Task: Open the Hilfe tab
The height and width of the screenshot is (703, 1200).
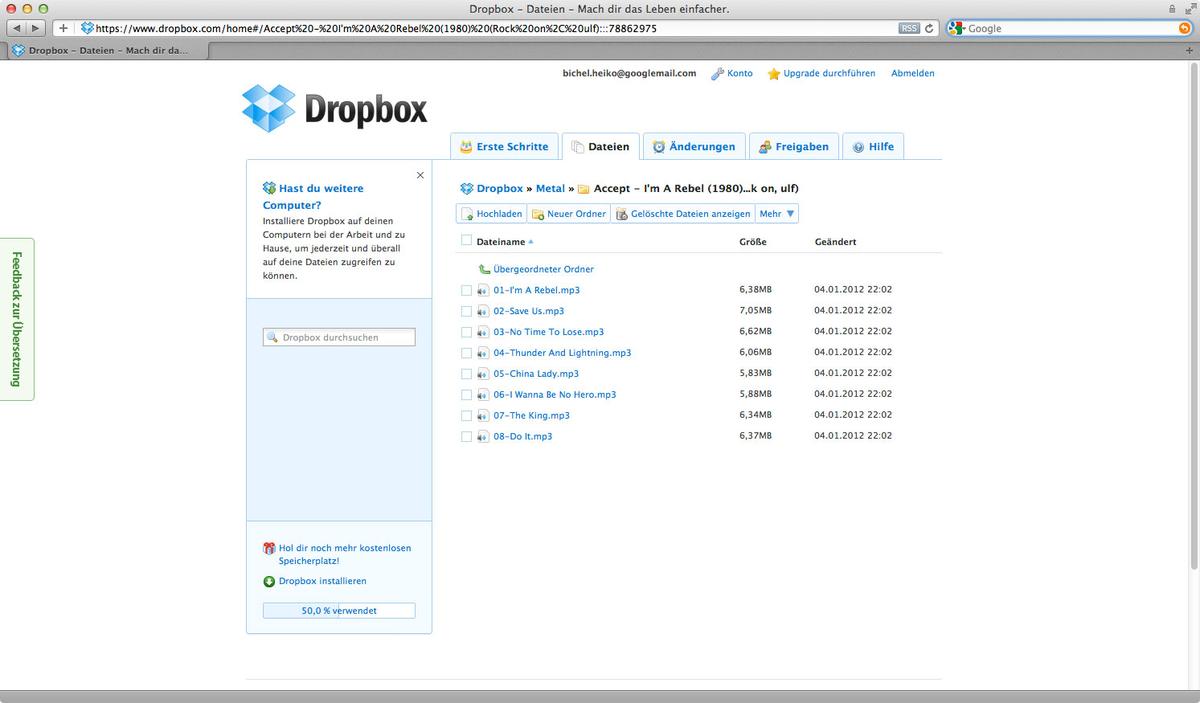Action: coord(873,146)
